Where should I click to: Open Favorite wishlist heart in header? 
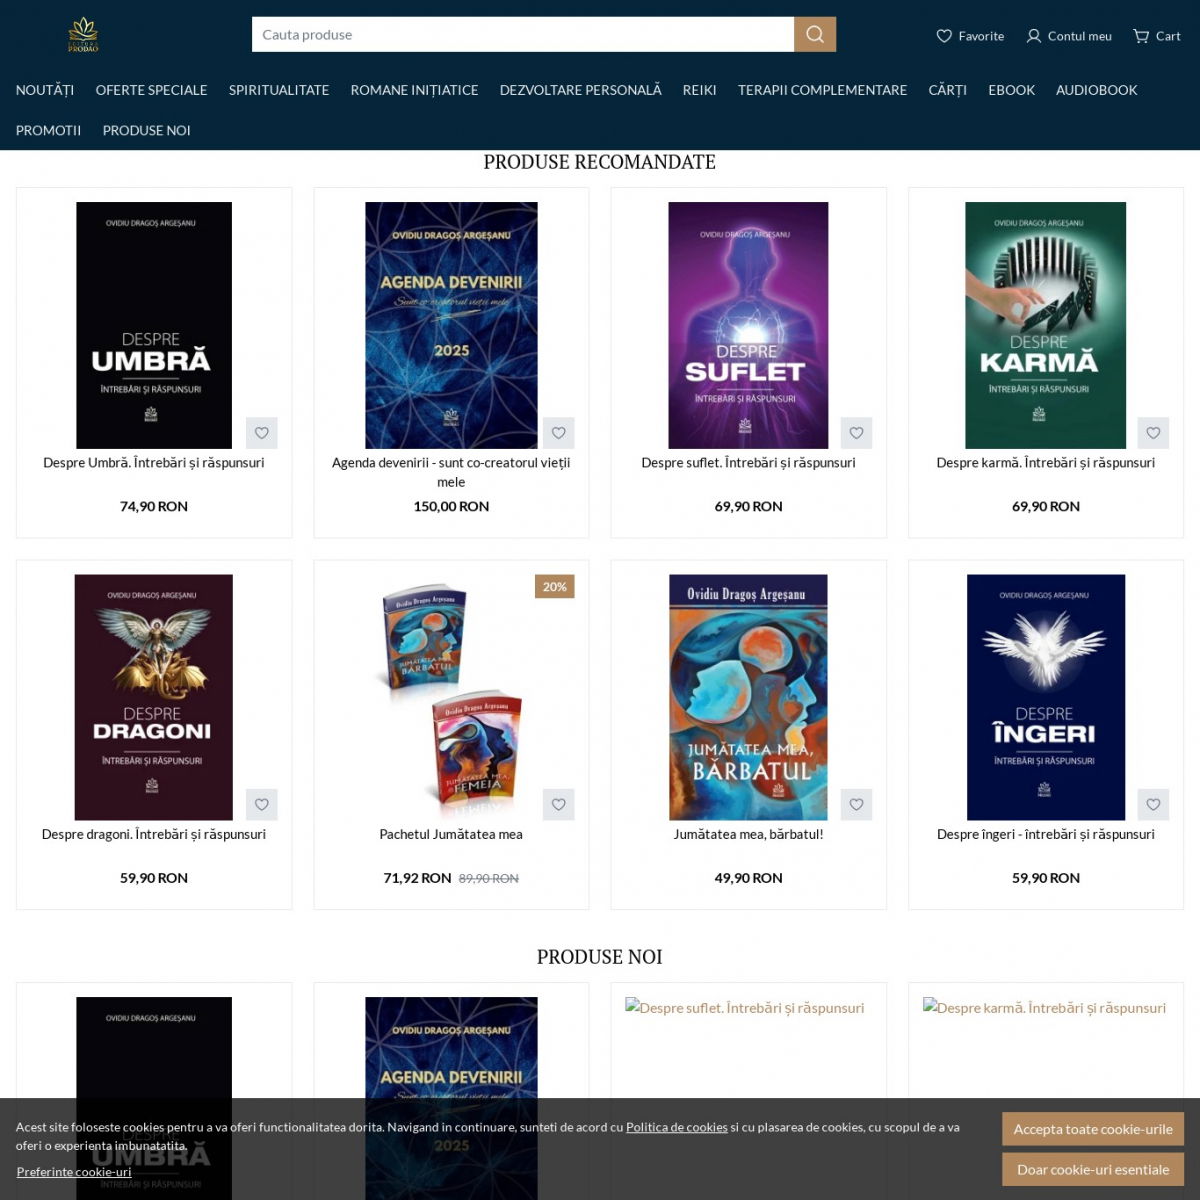(970, 36)
